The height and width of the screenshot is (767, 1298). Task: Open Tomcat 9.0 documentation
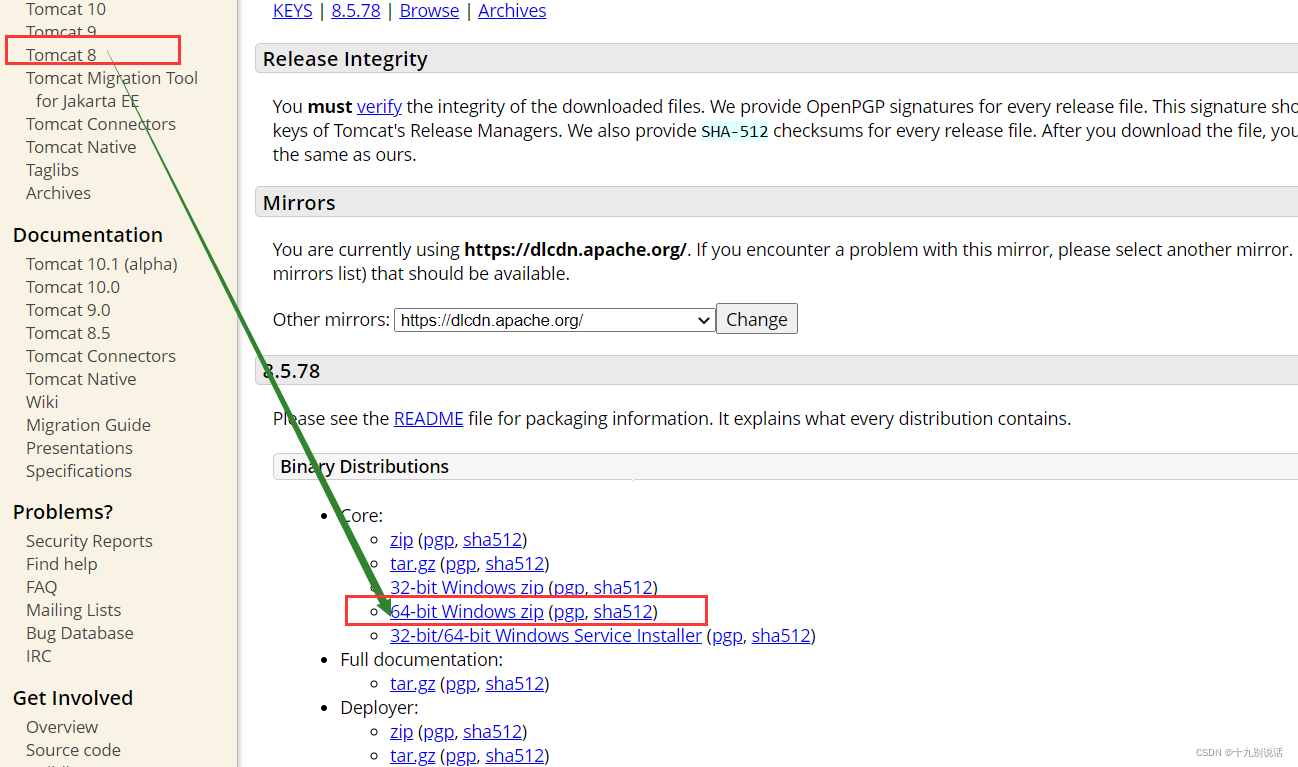coord(68,310)
